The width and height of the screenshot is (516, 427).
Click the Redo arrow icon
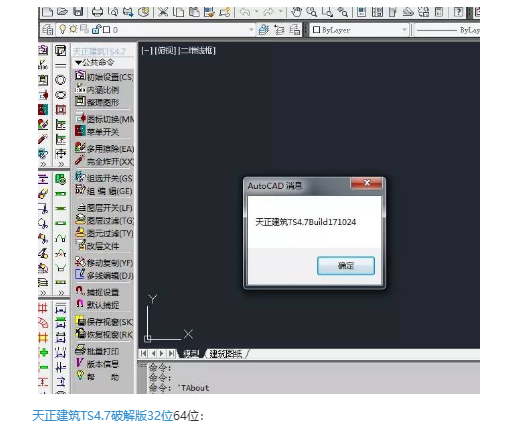[268, 12]
